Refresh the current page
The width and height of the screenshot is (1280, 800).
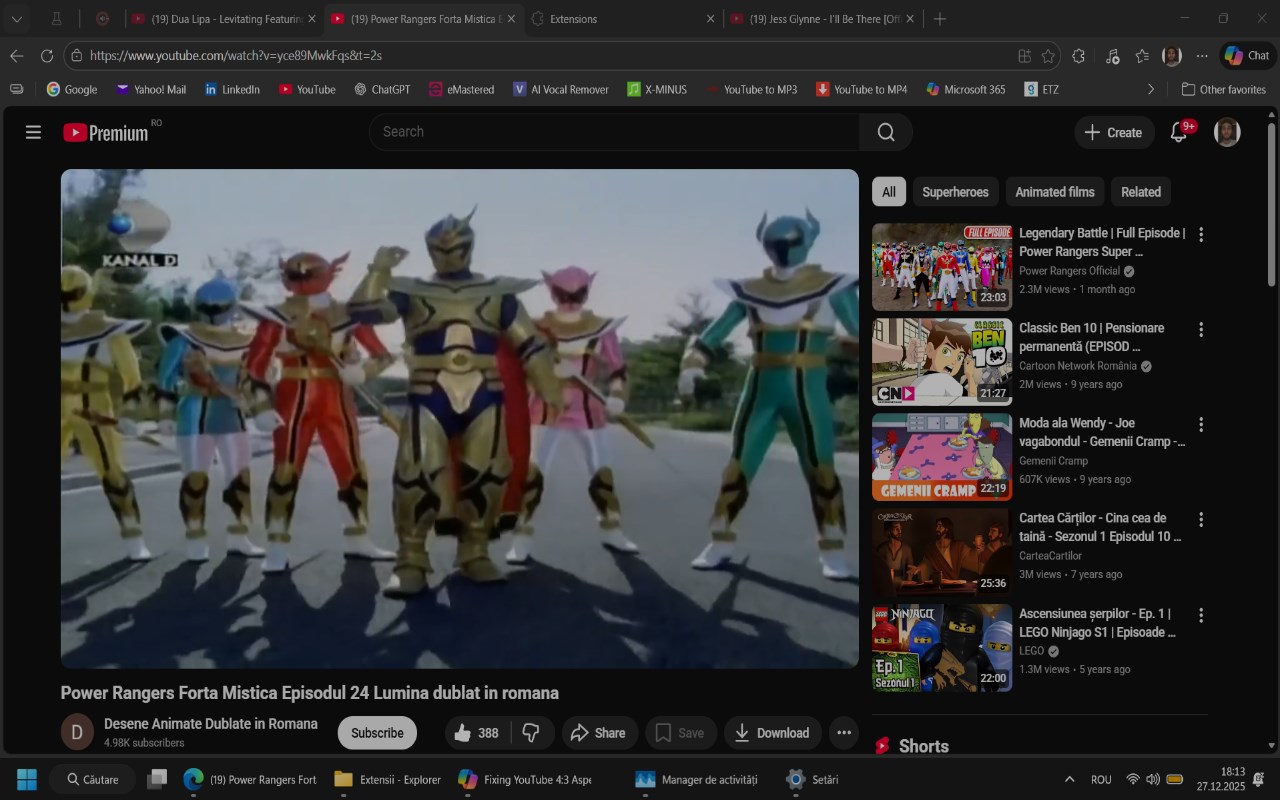[x=47, y=56]
